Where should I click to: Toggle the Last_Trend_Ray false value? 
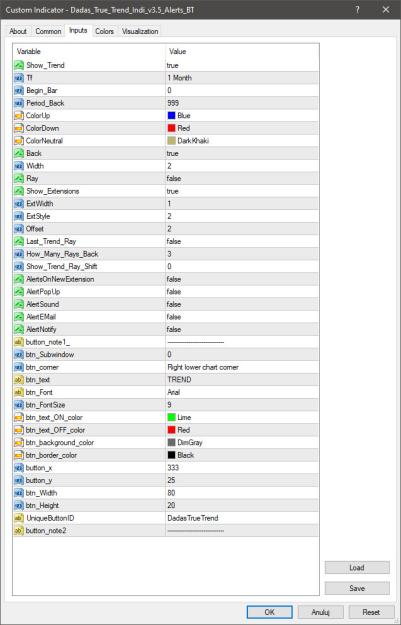pyautogui.click(x=242, y=241)
